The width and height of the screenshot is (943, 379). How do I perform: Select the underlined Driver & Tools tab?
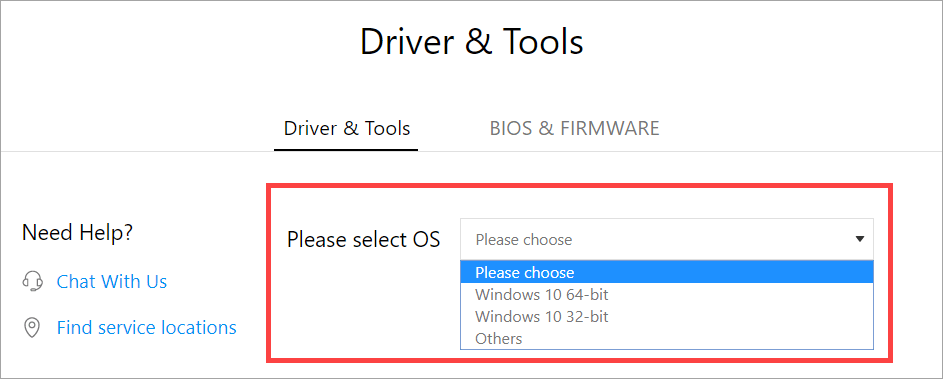tap(347, 128)
